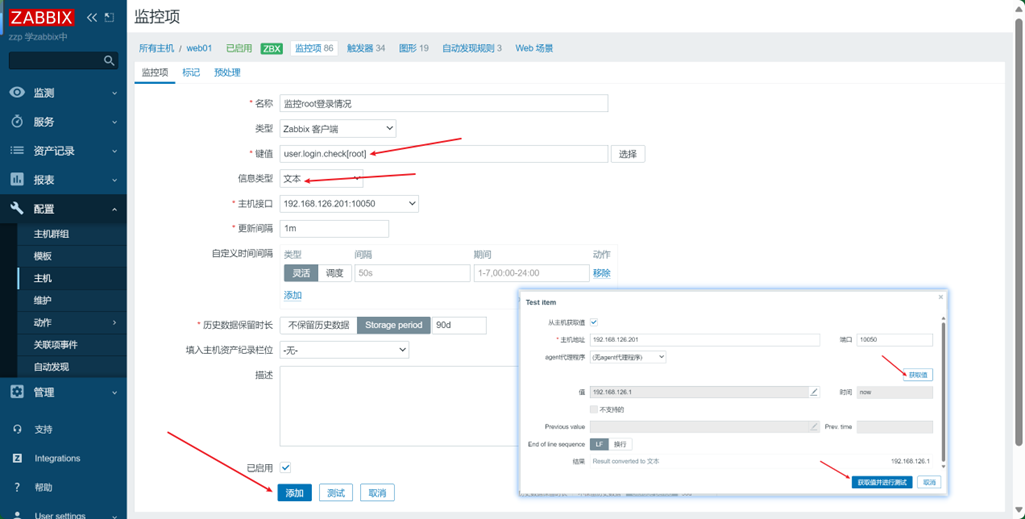The image size is (1025, 519).
Task: Open the 主机接口 dropdown
Action: (x=349, y=204)
